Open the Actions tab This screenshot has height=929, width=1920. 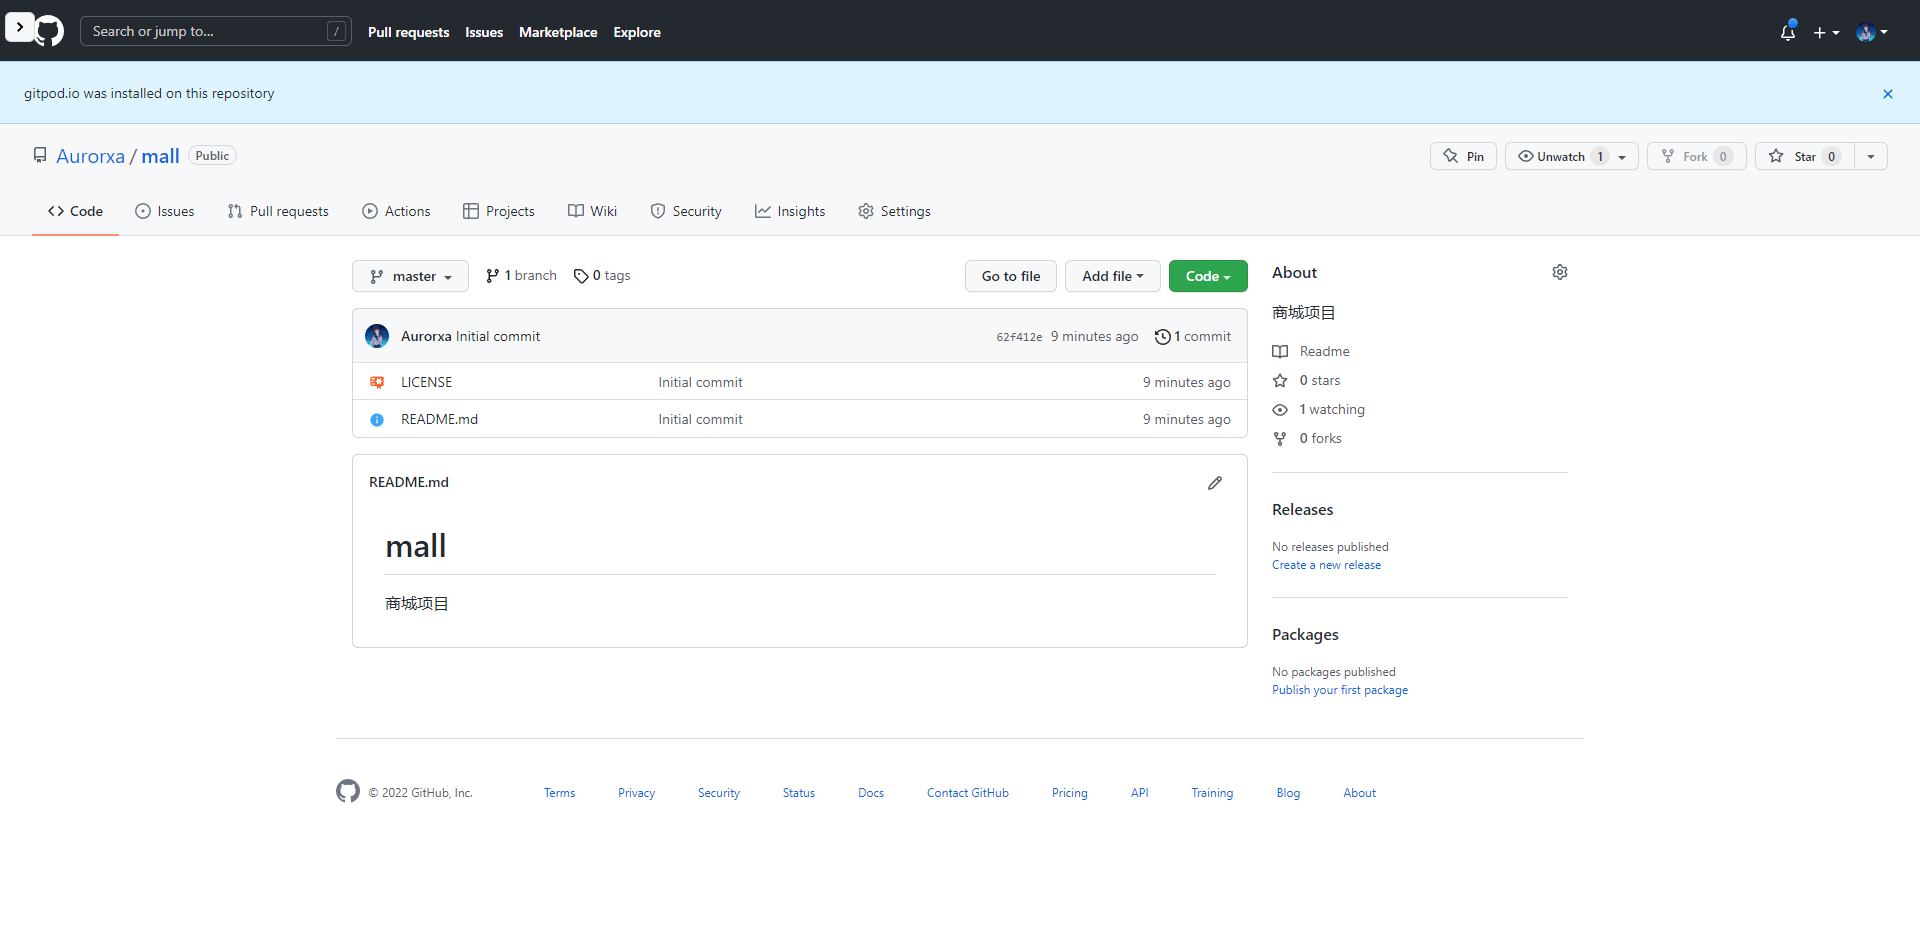point(396,211)
